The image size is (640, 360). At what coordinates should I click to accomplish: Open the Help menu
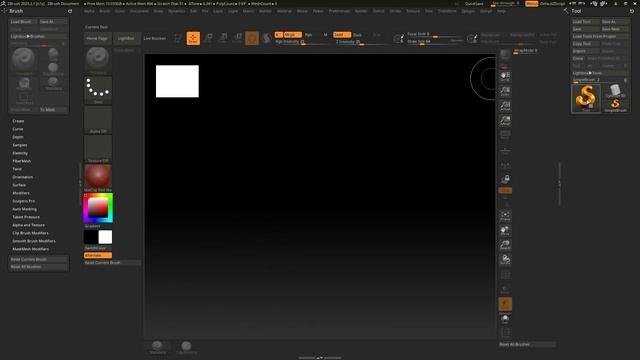pyautogui.click(x=502, y=11)
